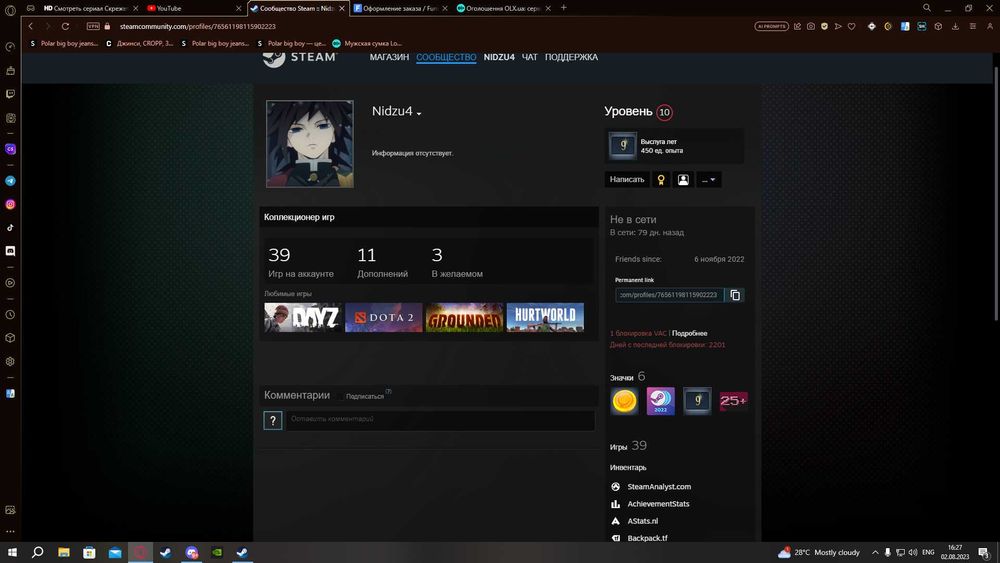Open the 'Мужская сумка' bookmark
Screen dimensions: 1000x563
[368, 43]
